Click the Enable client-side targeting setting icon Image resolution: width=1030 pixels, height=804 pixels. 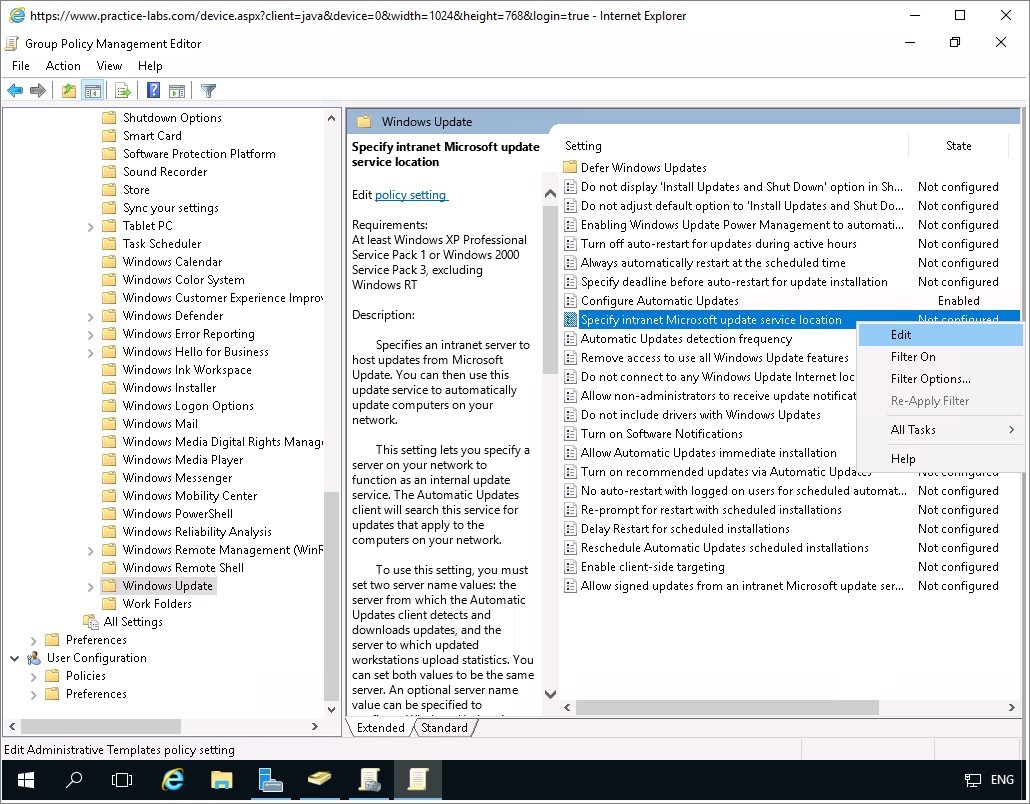pos(570,567)
